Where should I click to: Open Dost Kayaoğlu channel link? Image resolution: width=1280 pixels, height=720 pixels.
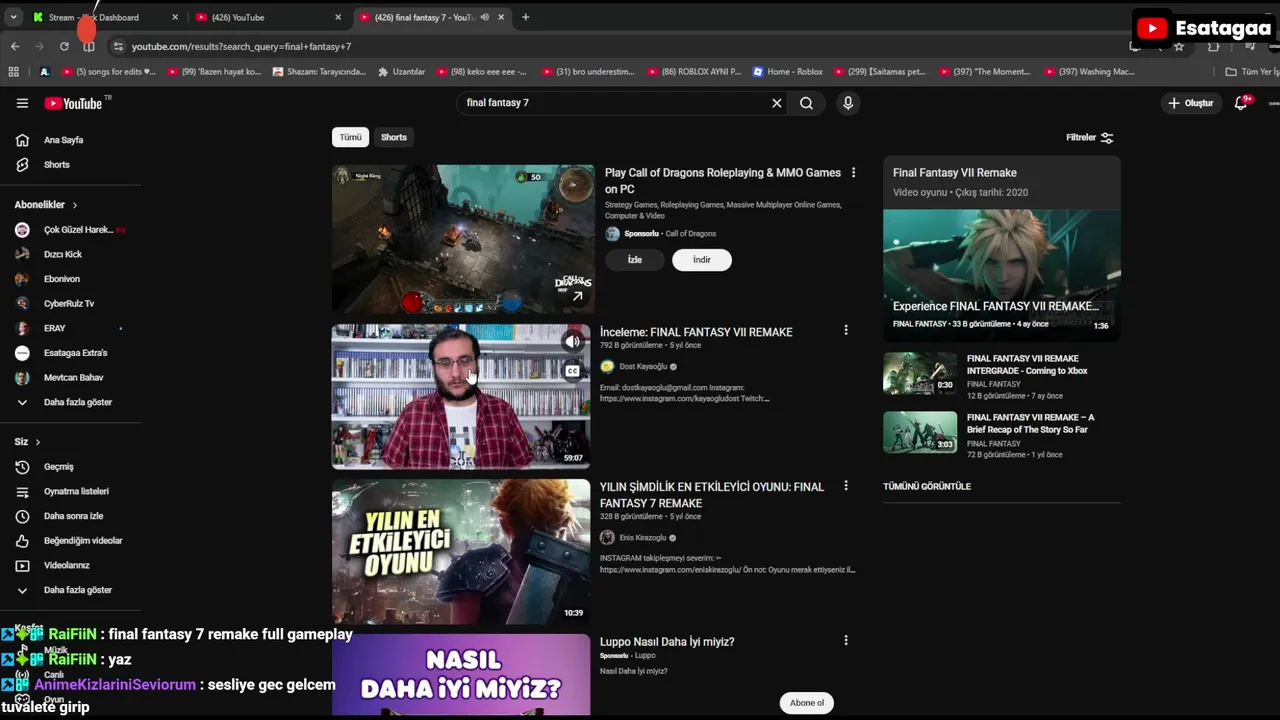(643, 367)
